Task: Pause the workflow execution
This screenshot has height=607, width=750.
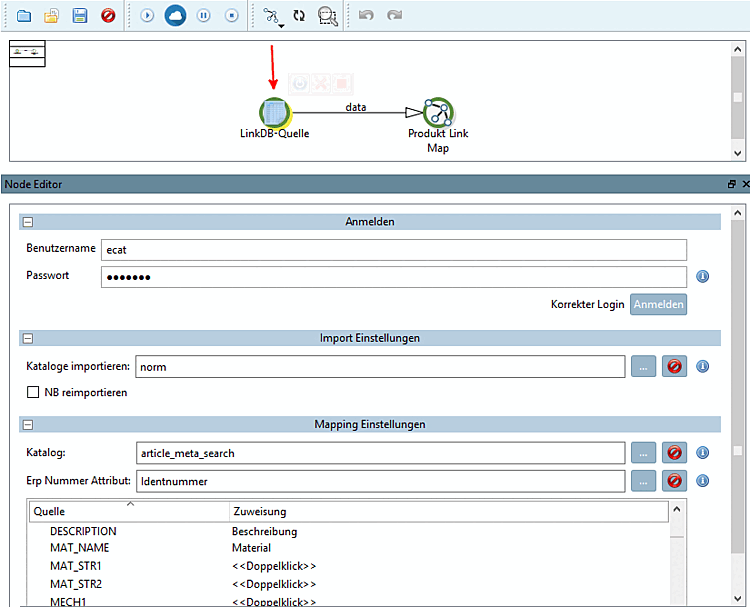Action: [203, 16]
